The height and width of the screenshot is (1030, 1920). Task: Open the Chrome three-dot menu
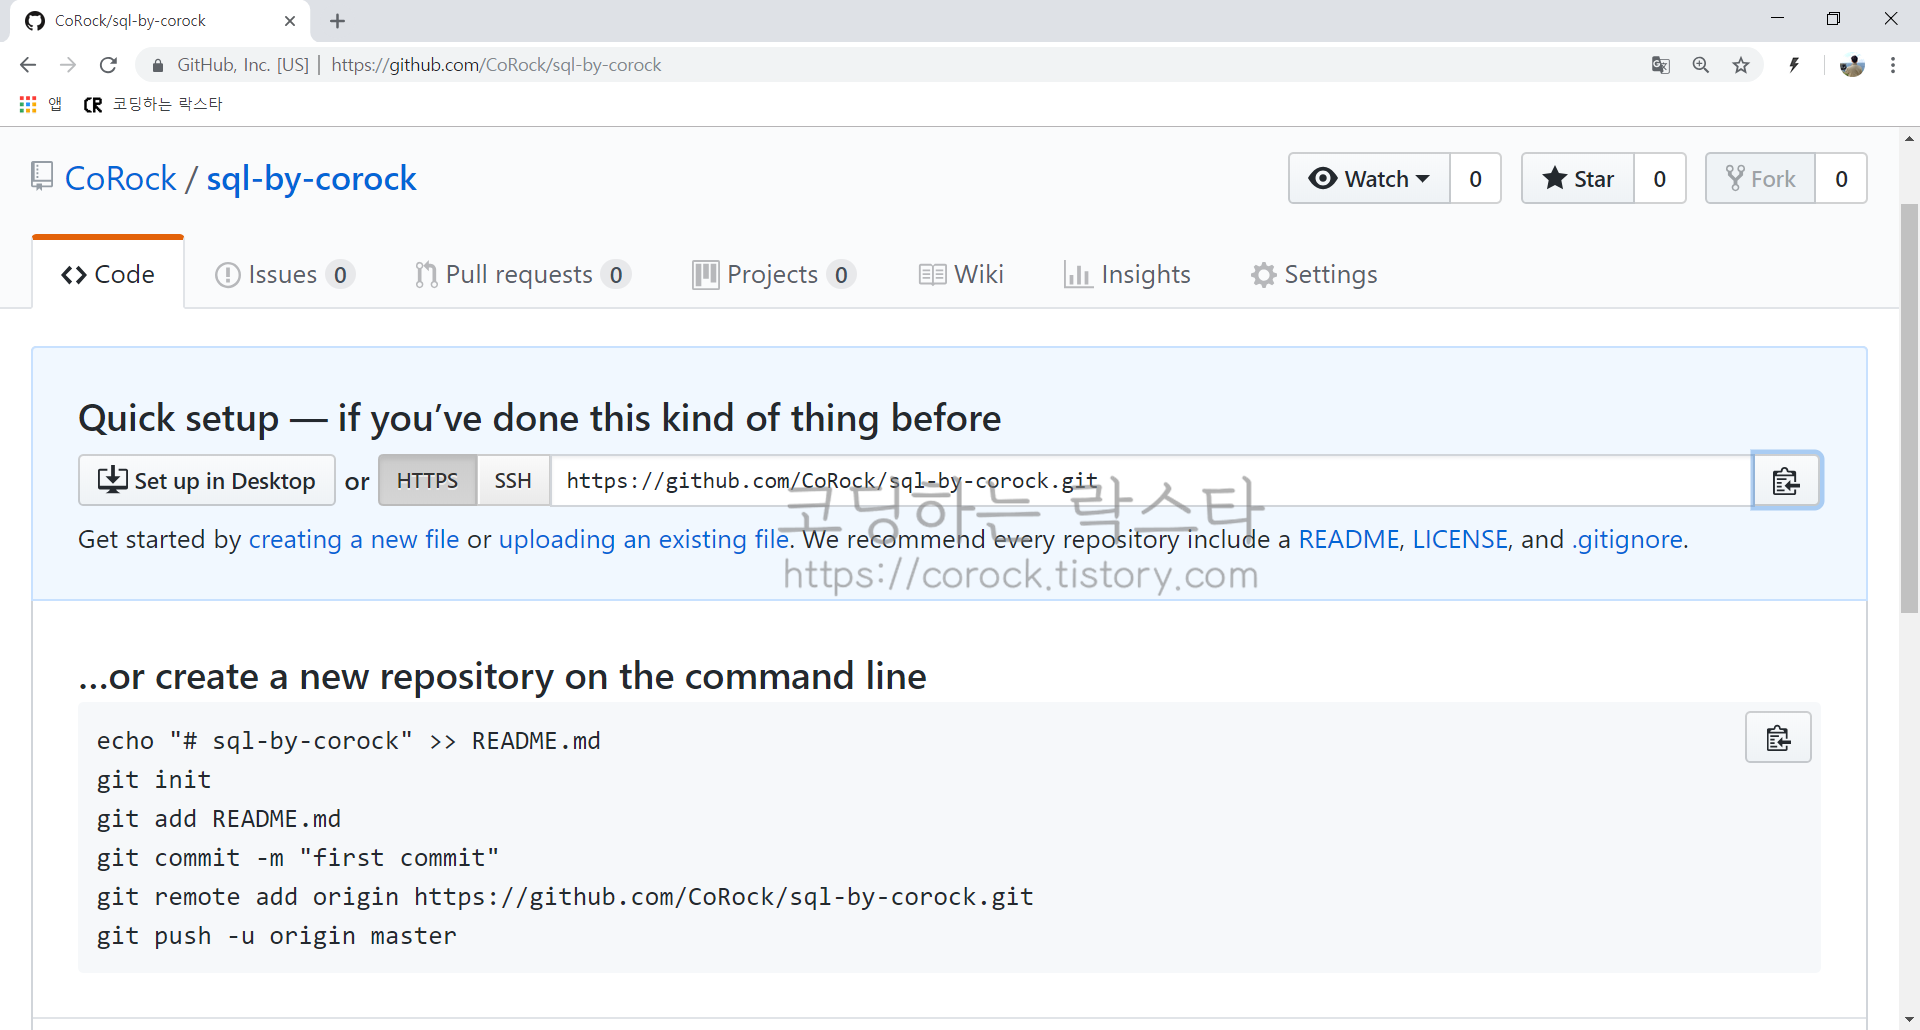click(x=1893, y=65)
